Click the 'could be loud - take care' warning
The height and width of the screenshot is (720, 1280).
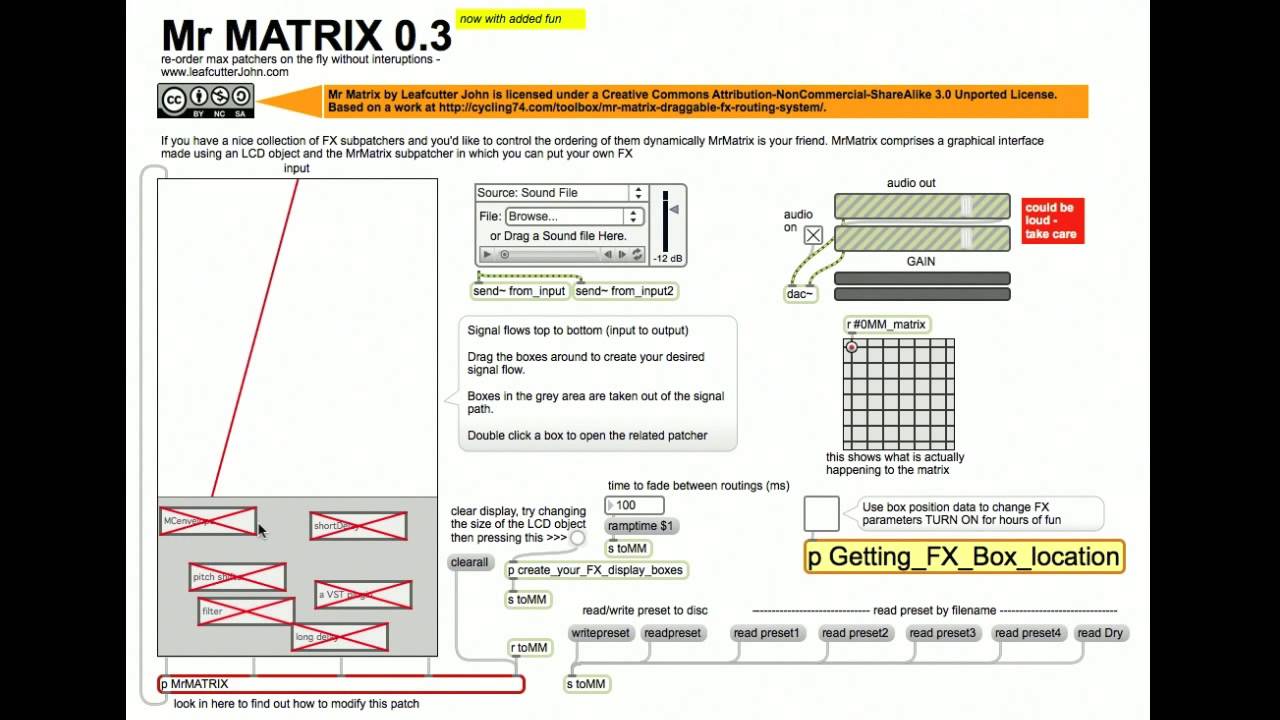[x=1052, y=221]
